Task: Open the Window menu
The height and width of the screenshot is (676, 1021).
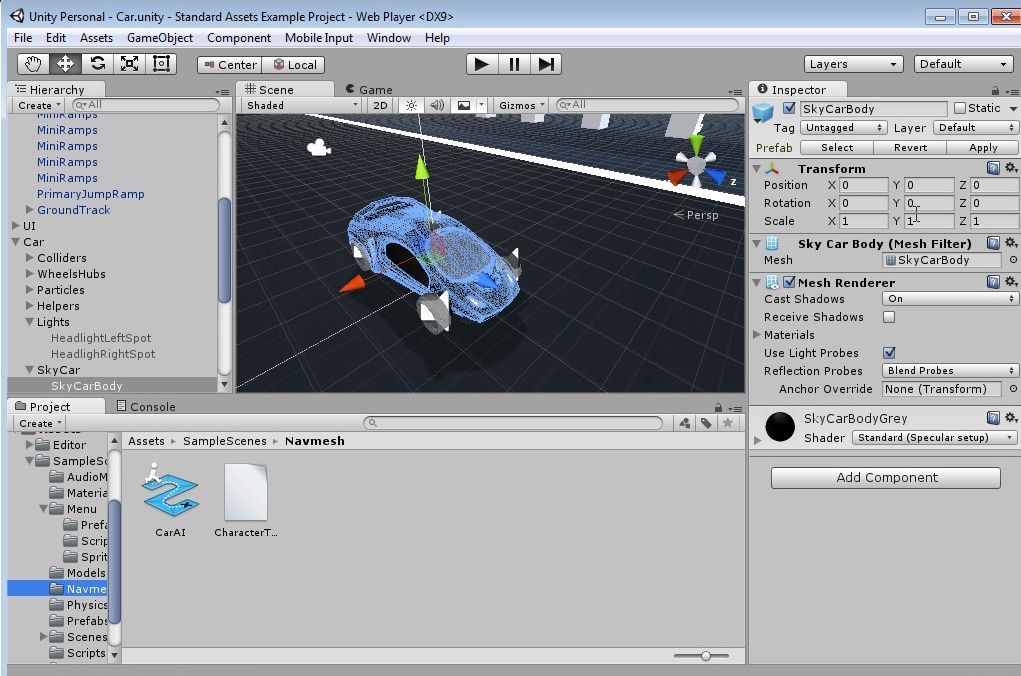Action: coord(389,38)
